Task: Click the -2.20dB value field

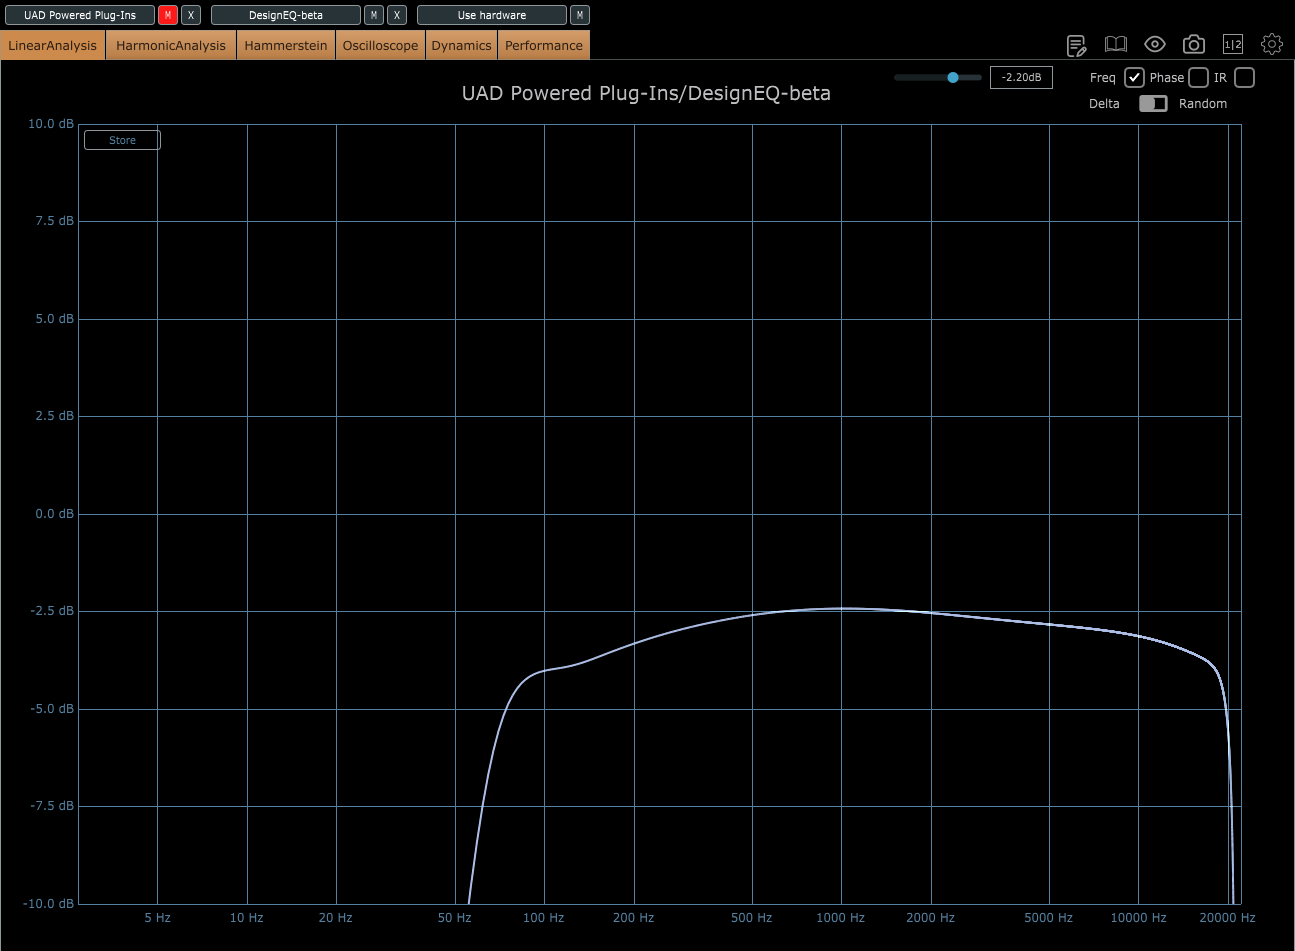Action: [x=1021, y=78]
